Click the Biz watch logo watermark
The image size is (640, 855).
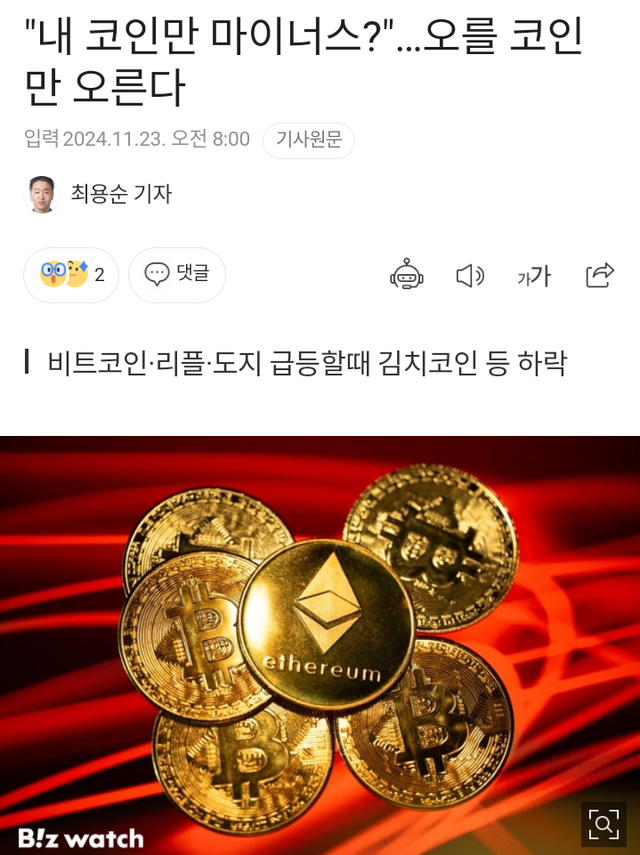pos(81,838)
